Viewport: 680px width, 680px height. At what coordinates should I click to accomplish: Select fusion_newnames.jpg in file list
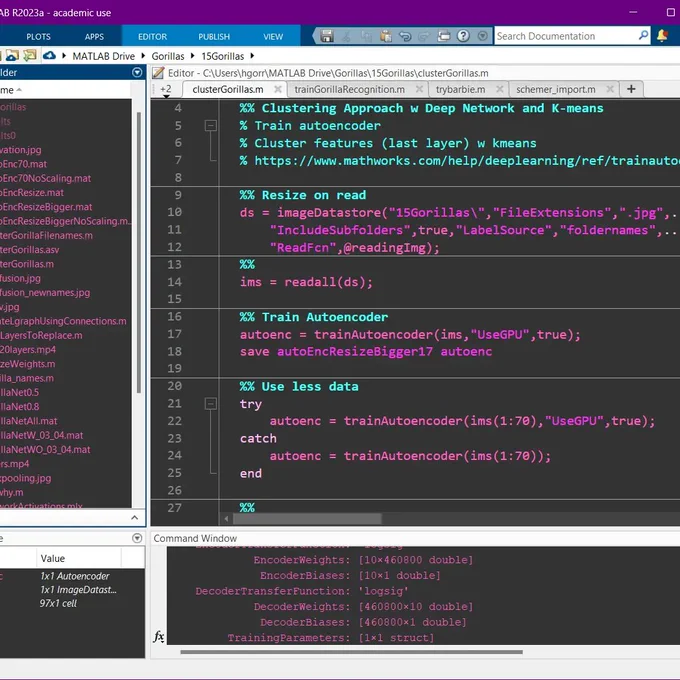point(45,293)
